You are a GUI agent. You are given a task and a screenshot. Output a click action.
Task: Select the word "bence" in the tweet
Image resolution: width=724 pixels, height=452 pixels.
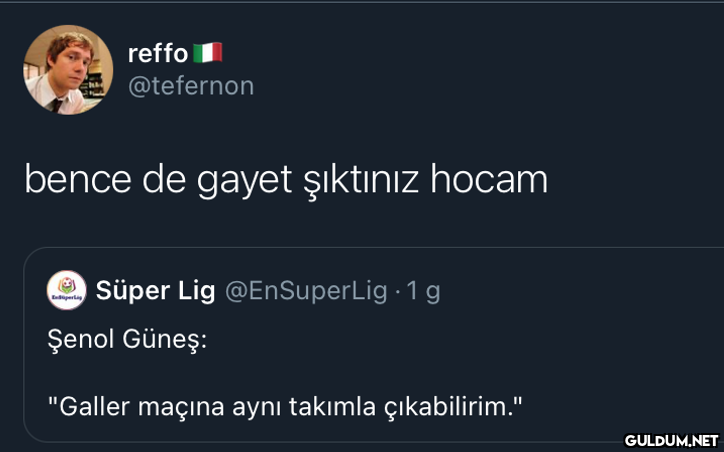[x=78, y=179]
